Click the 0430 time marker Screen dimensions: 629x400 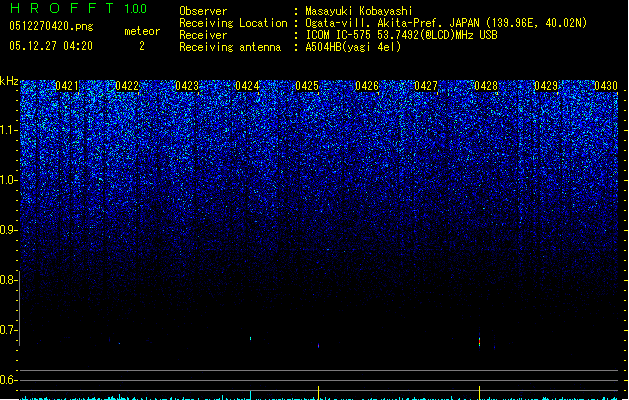tap(606, 86)
